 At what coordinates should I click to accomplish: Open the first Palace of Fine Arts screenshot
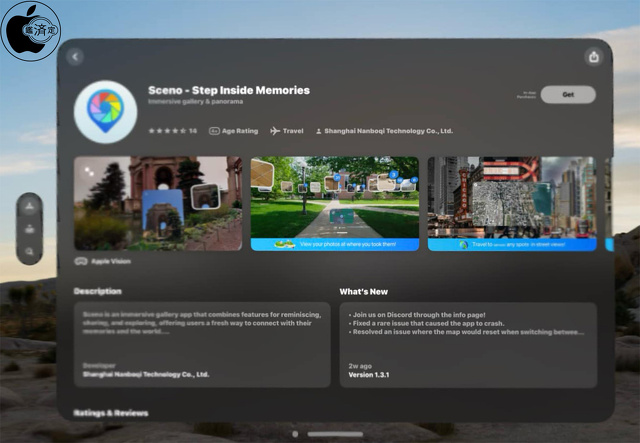pos(158,203)
